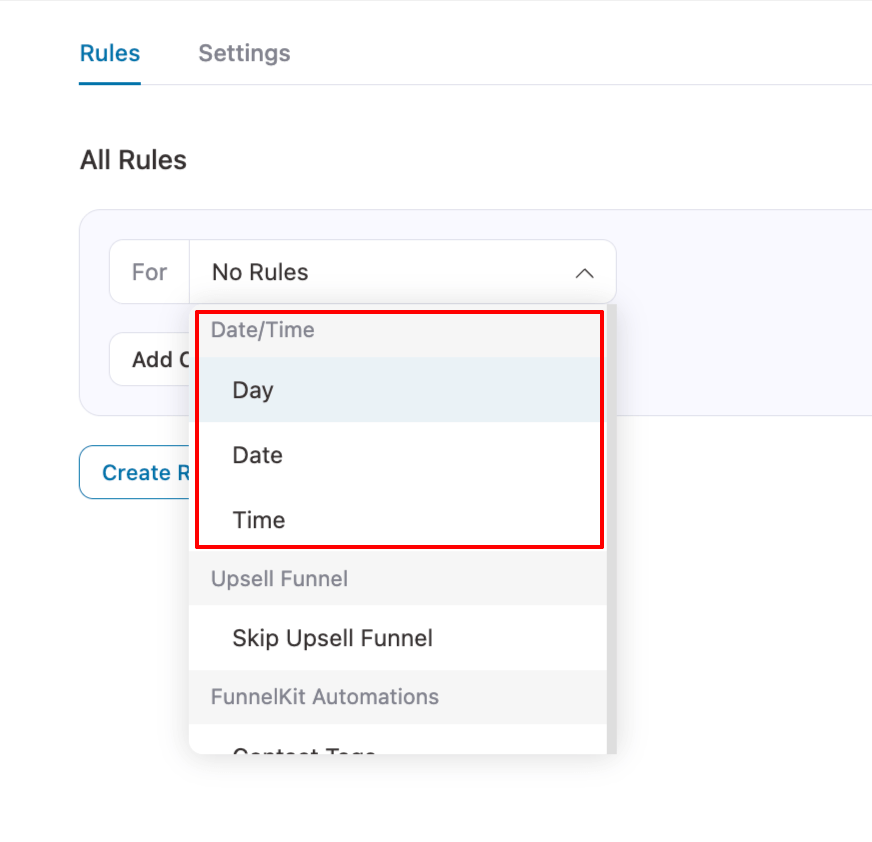872x842 pixels.
Task: Click the Upsell Funnel group header
Action: coord(279,579)
